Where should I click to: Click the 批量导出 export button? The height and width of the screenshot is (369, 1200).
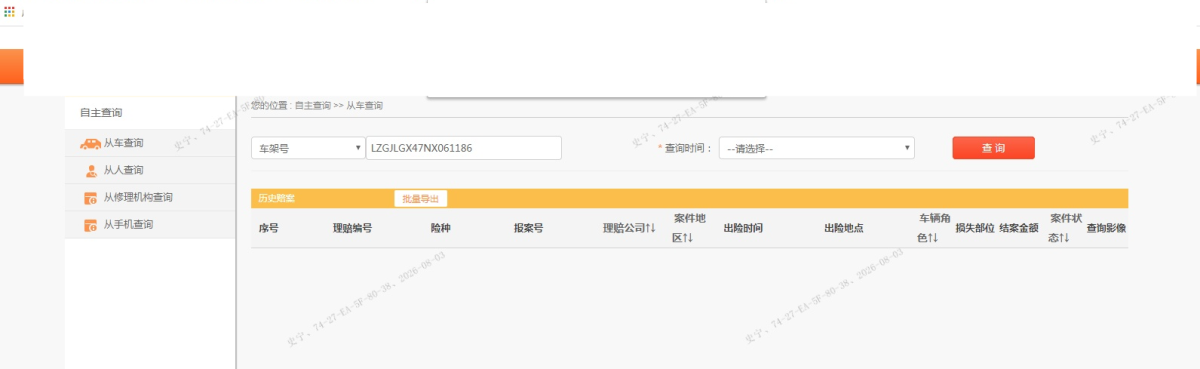point(420,198)
